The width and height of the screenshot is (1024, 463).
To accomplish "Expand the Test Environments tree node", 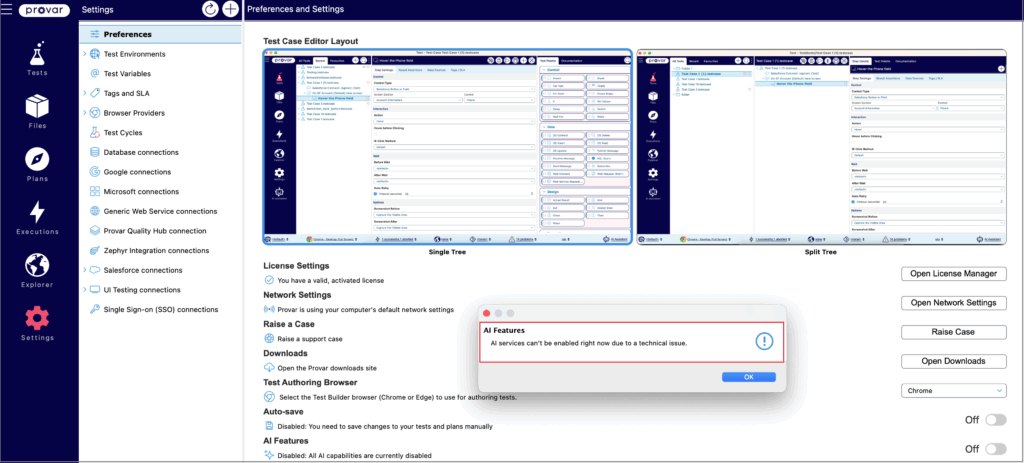I will pos(84,54).
